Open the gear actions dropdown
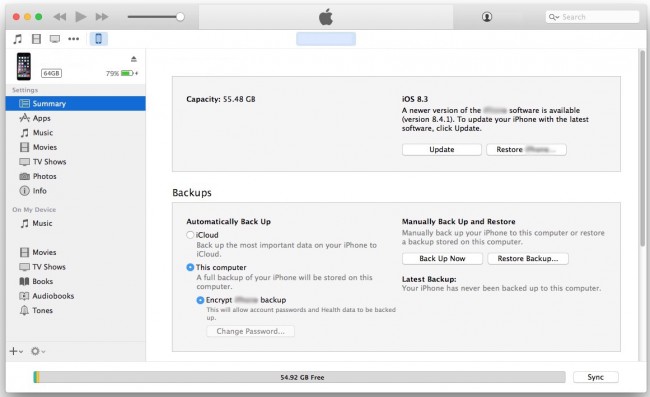This screenshot has height=397, width=650. [38, 351]
